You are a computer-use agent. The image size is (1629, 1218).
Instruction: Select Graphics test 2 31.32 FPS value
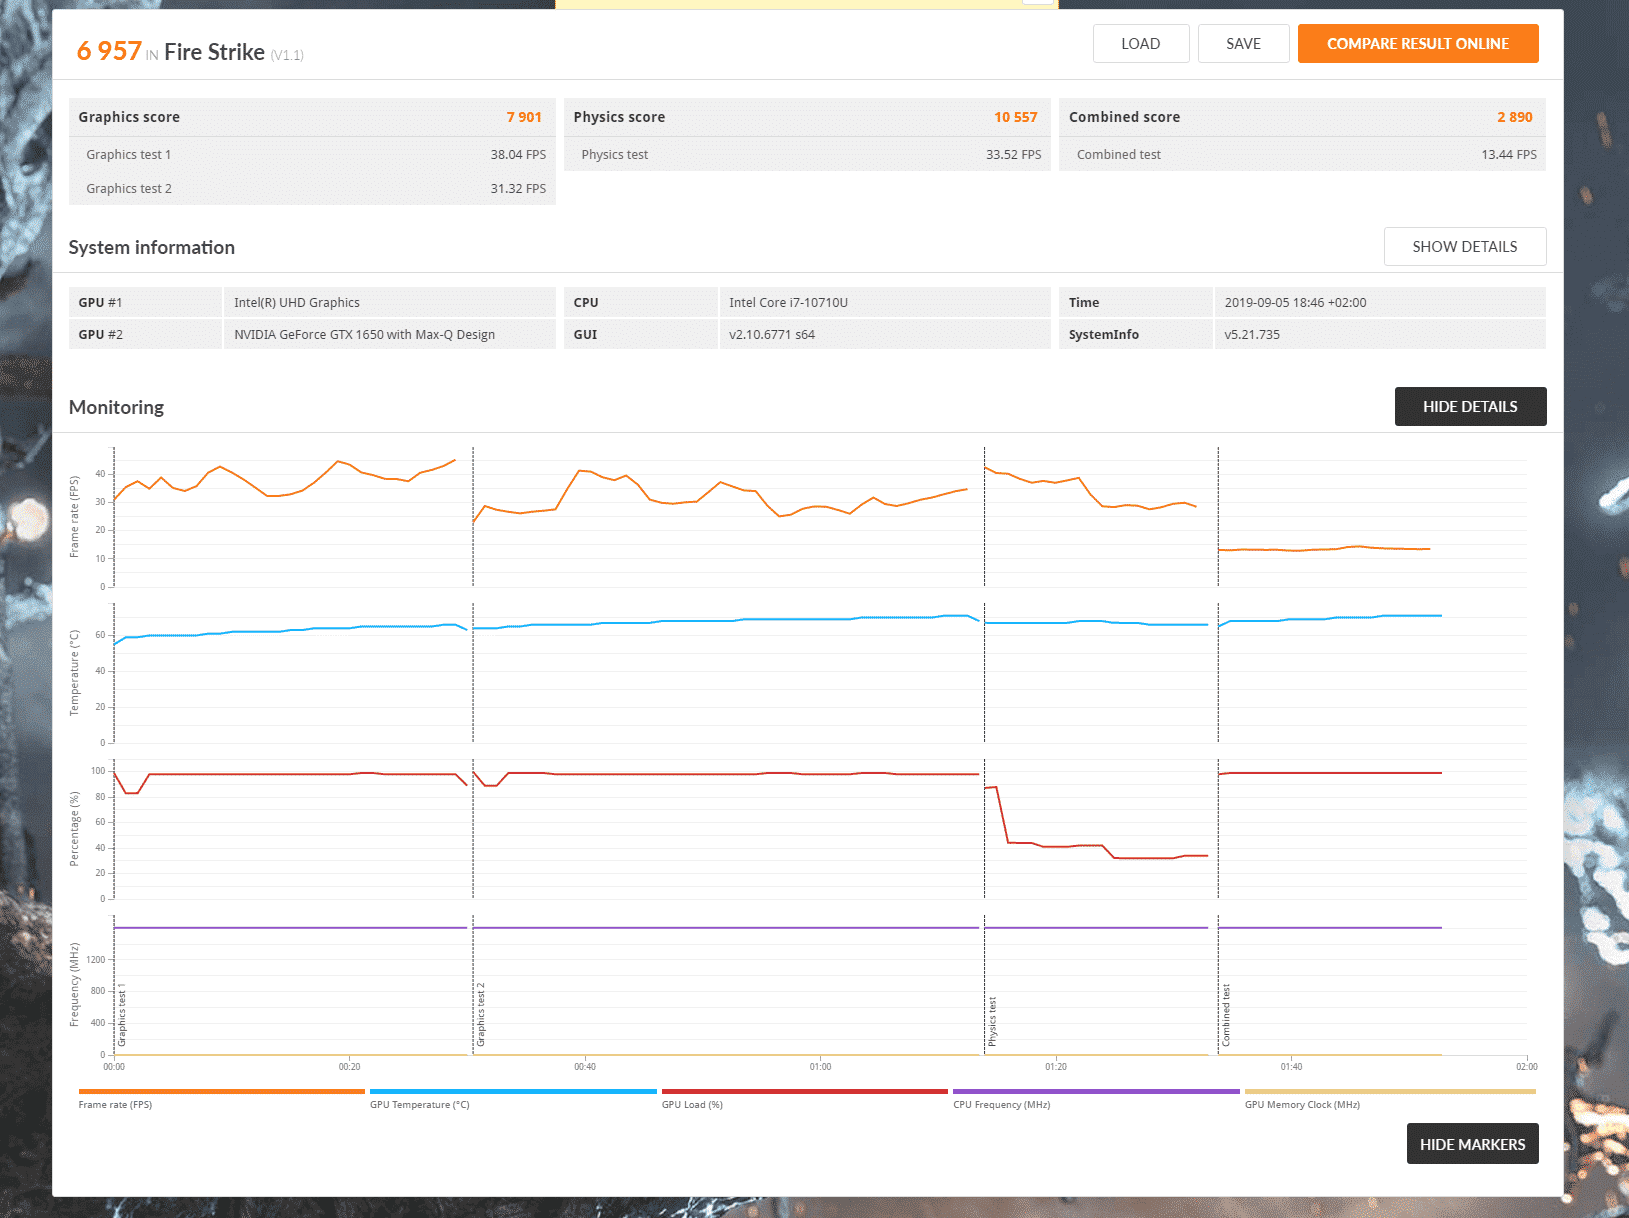click(518, 189)
